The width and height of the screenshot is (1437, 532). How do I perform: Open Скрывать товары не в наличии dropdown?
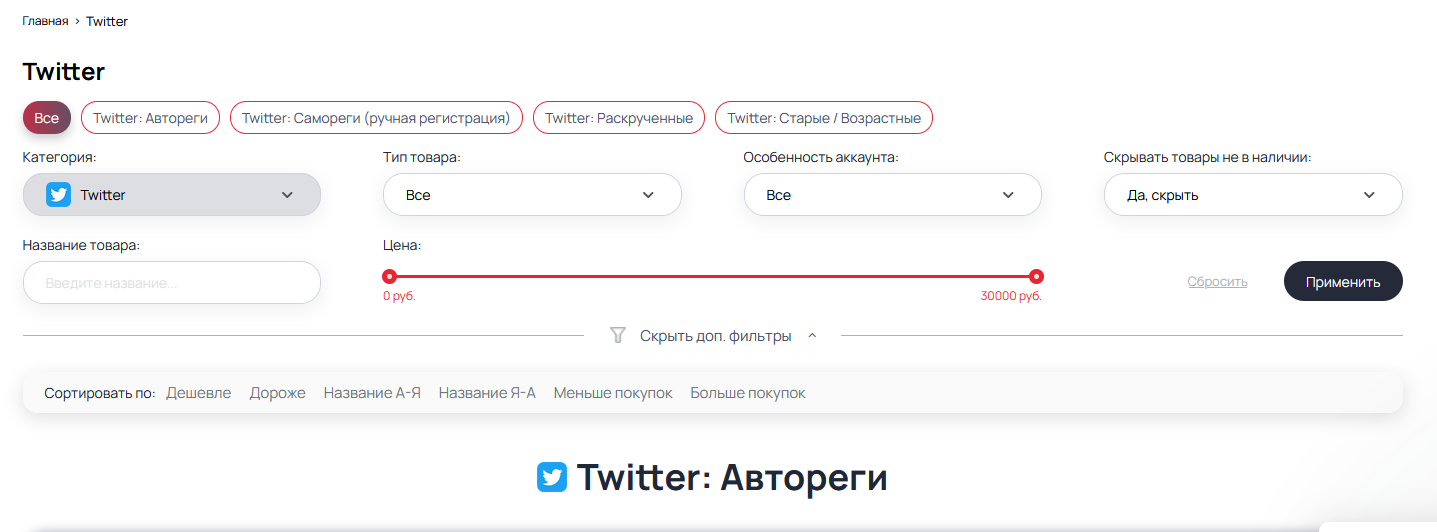tap(1252, 195)
